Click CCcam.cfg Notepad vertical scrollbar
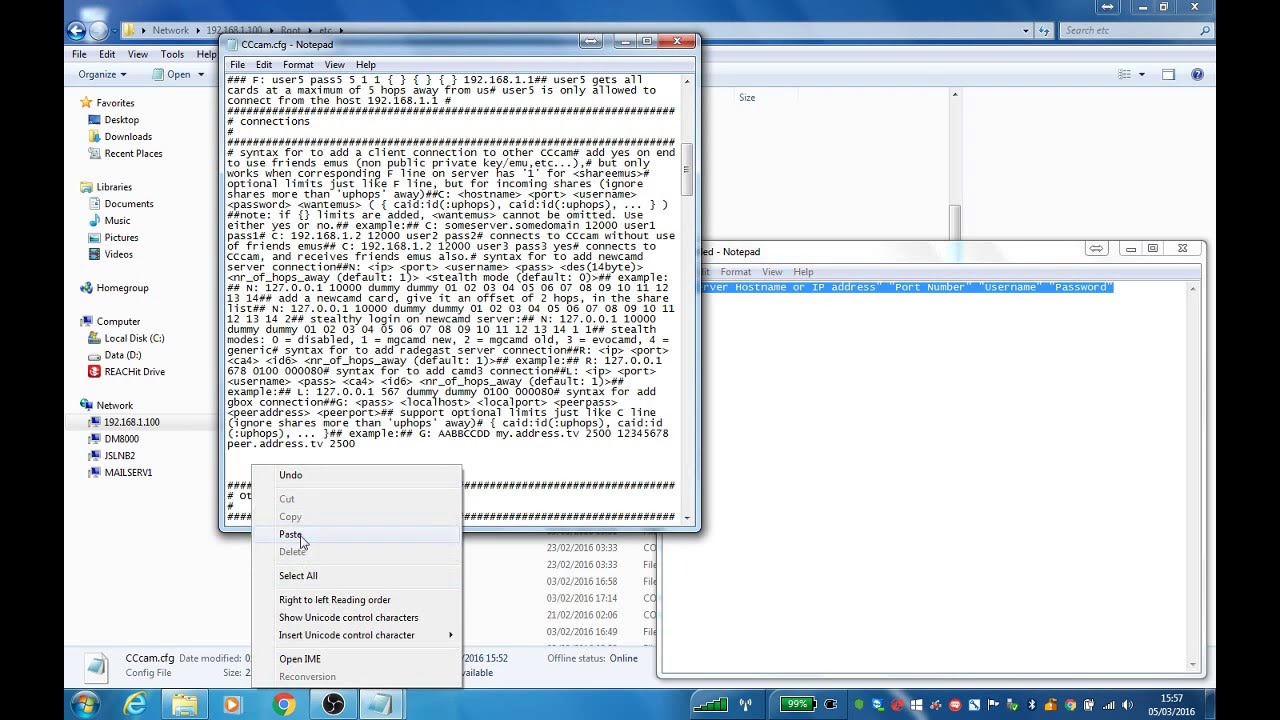Viewport: 1280px width, 720px height. [x=686, y=298]
